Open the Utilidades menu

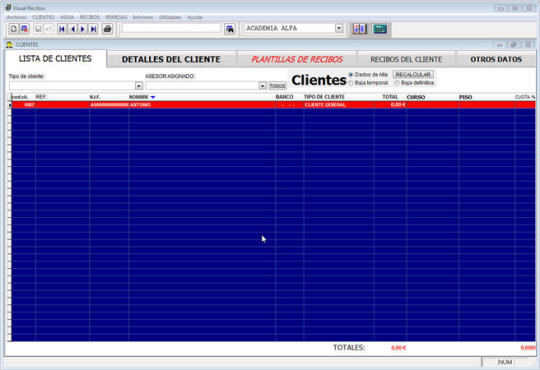170,17
